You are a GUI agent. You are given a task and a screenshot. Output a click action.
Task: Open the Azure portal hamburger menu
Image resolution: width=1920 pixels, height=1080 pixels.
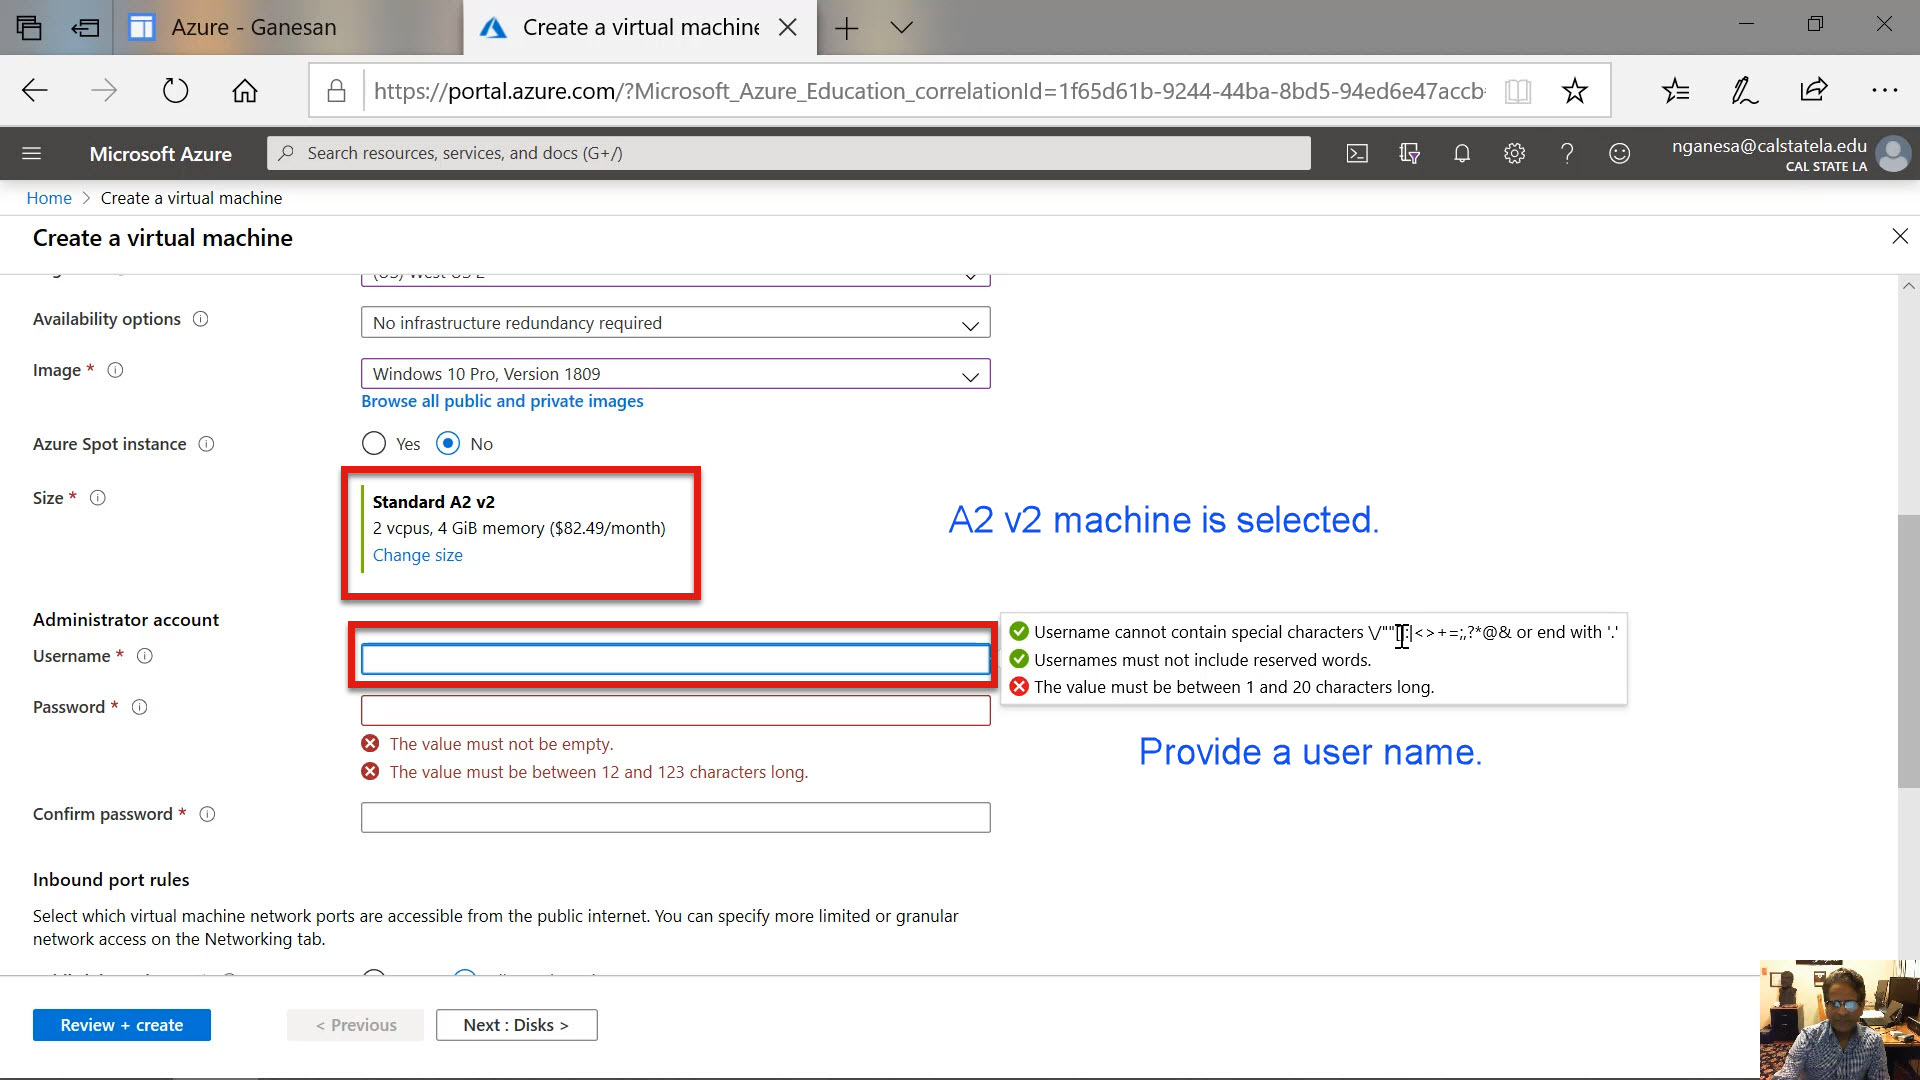pos(31,153)
